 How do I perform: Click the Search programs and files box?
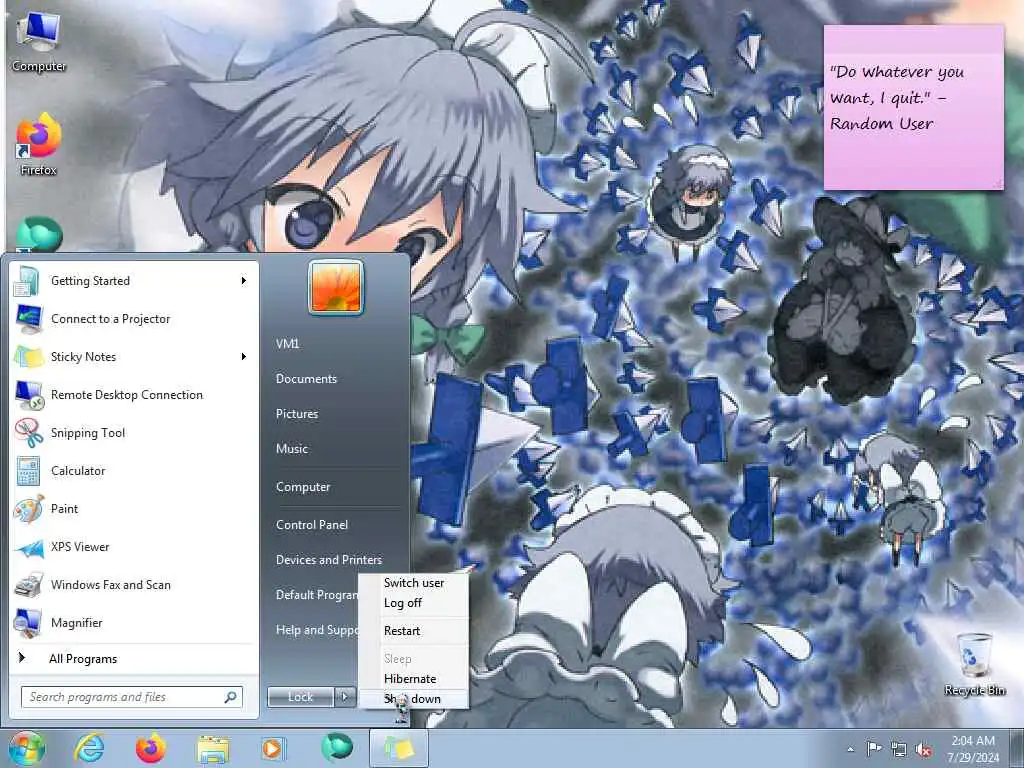(132, 697)
